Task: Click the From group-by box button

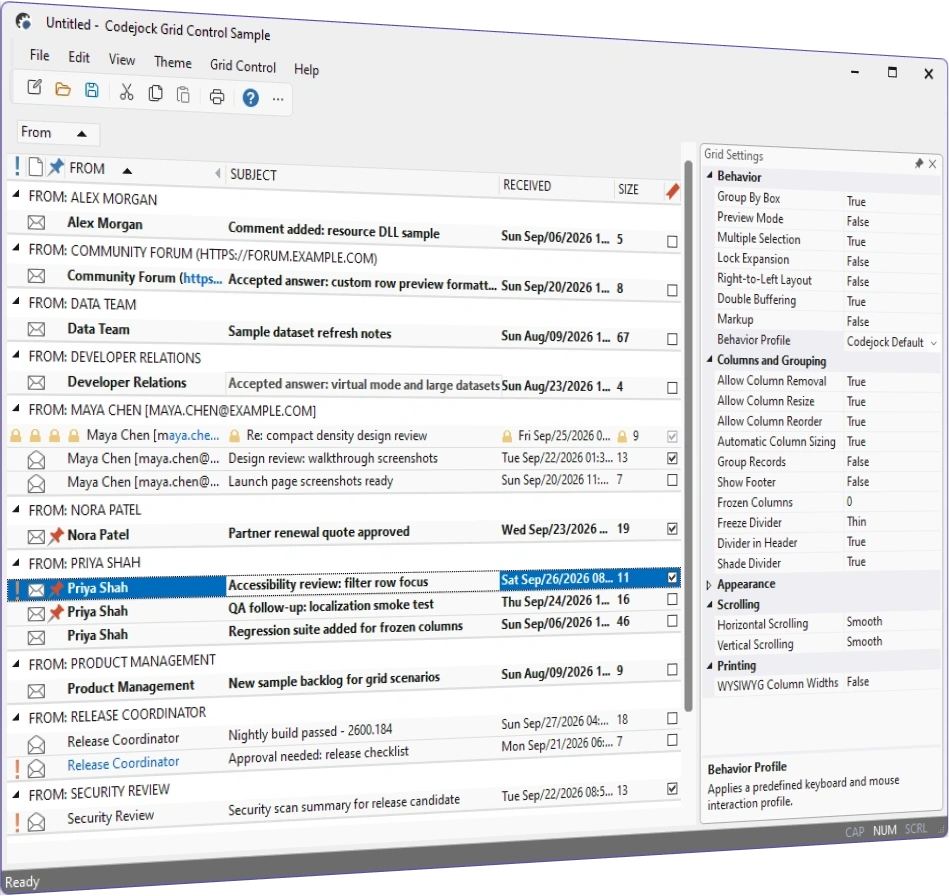Action: click(57, 133)
